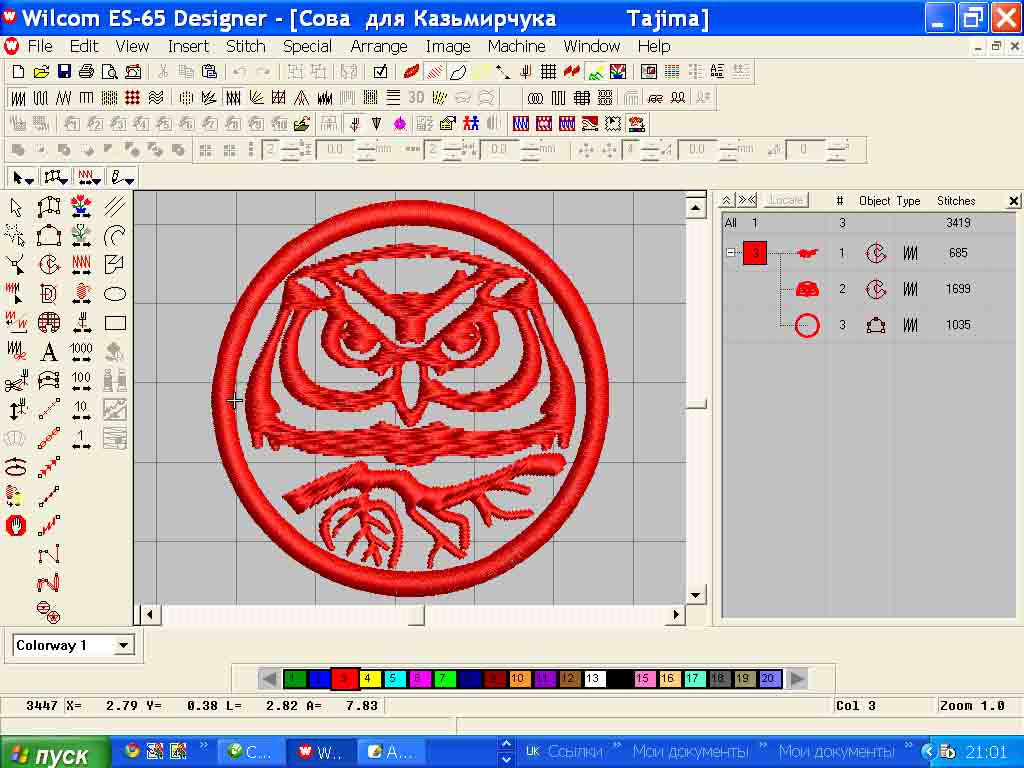The height and width of the screenshot is (768, 1024).
Task: Click the Print icon in toolbar
Action: pyautogui.click(x=86, y=72)
